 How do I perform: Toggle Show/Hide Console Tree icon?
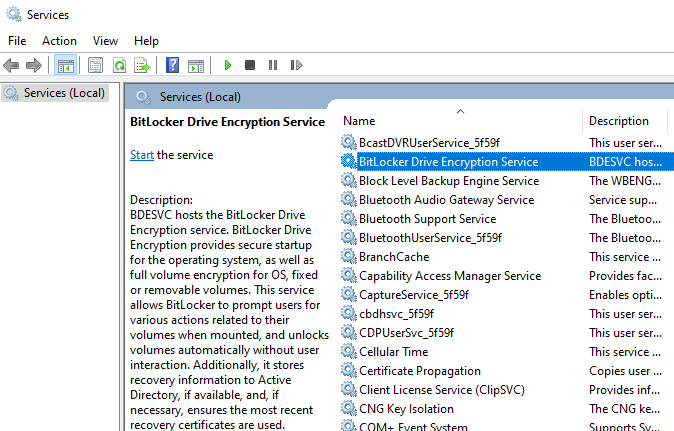(x=65, y=65)
